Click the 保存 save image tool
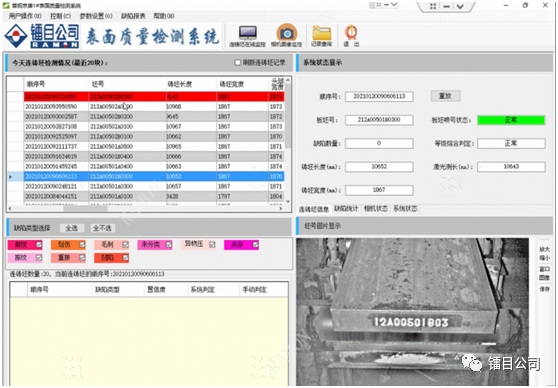 (x=544, y=289)
